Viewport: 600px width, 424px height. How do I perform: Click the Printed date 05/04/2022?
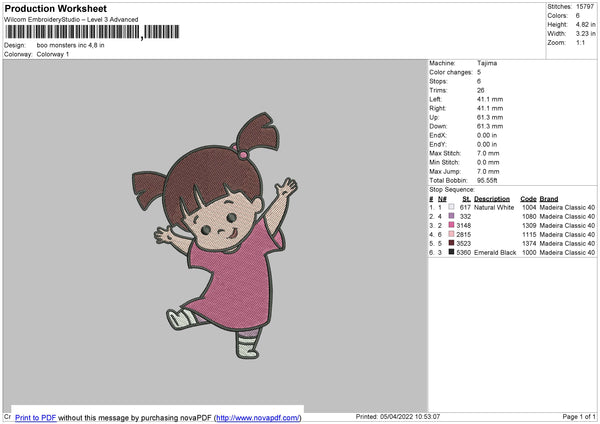coord(396,417)
